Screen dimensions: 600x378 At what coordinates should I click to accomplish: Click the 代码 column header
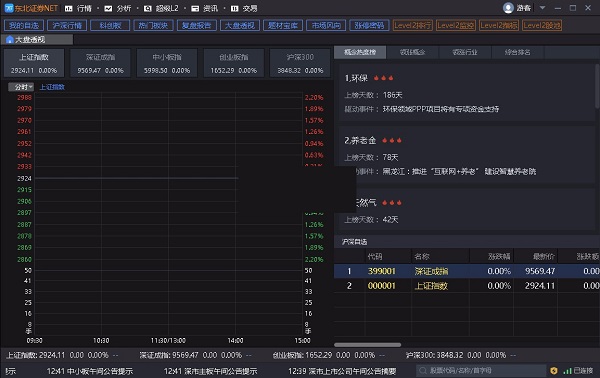pyautogui.click(x=375, y=256)
